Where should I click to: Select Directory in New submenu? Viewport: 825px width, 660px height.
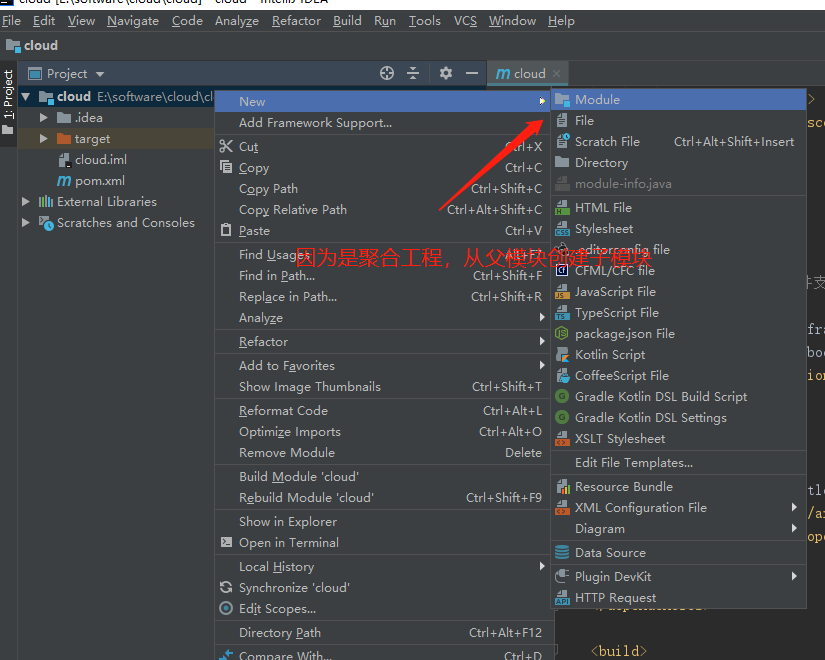[x=679, y=163]
